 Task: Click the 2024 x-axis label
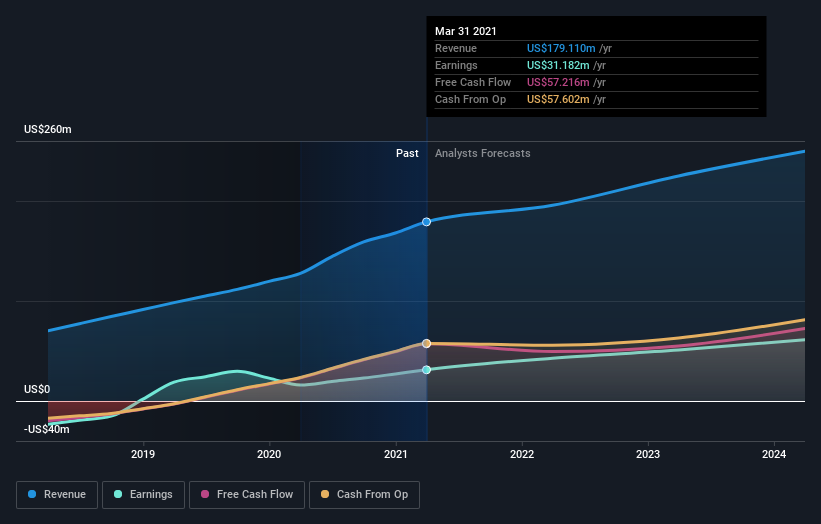pos(774,454)
